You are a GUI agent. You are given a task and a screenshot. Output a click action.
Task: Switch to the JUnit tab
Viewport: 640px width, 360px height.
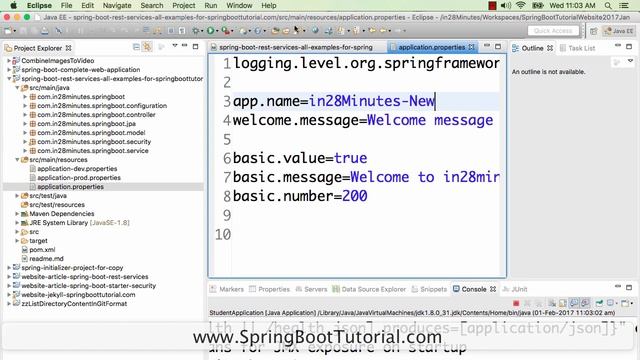pos(515,289)
